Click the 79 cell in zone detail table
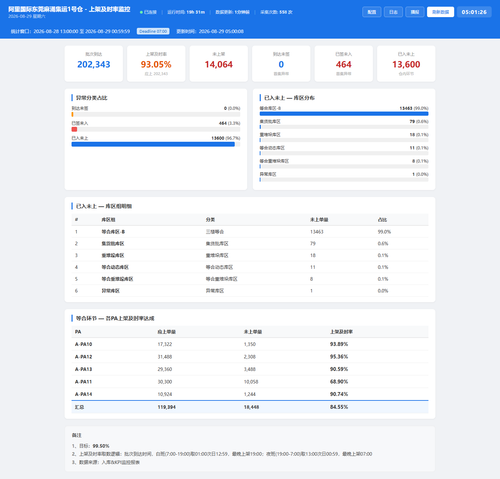This screenshot has height=479, width=500. pyautogui.click(x=313, y=244)
